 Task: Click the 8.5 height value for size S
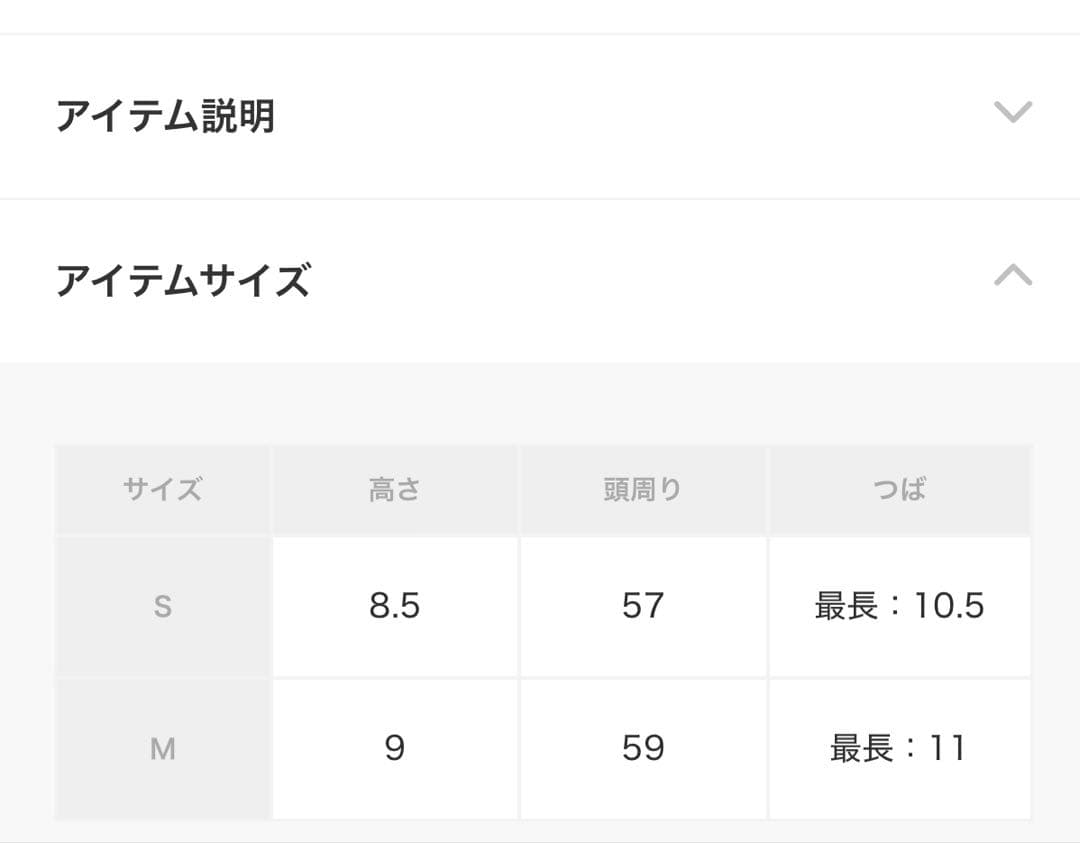point(395,605)
